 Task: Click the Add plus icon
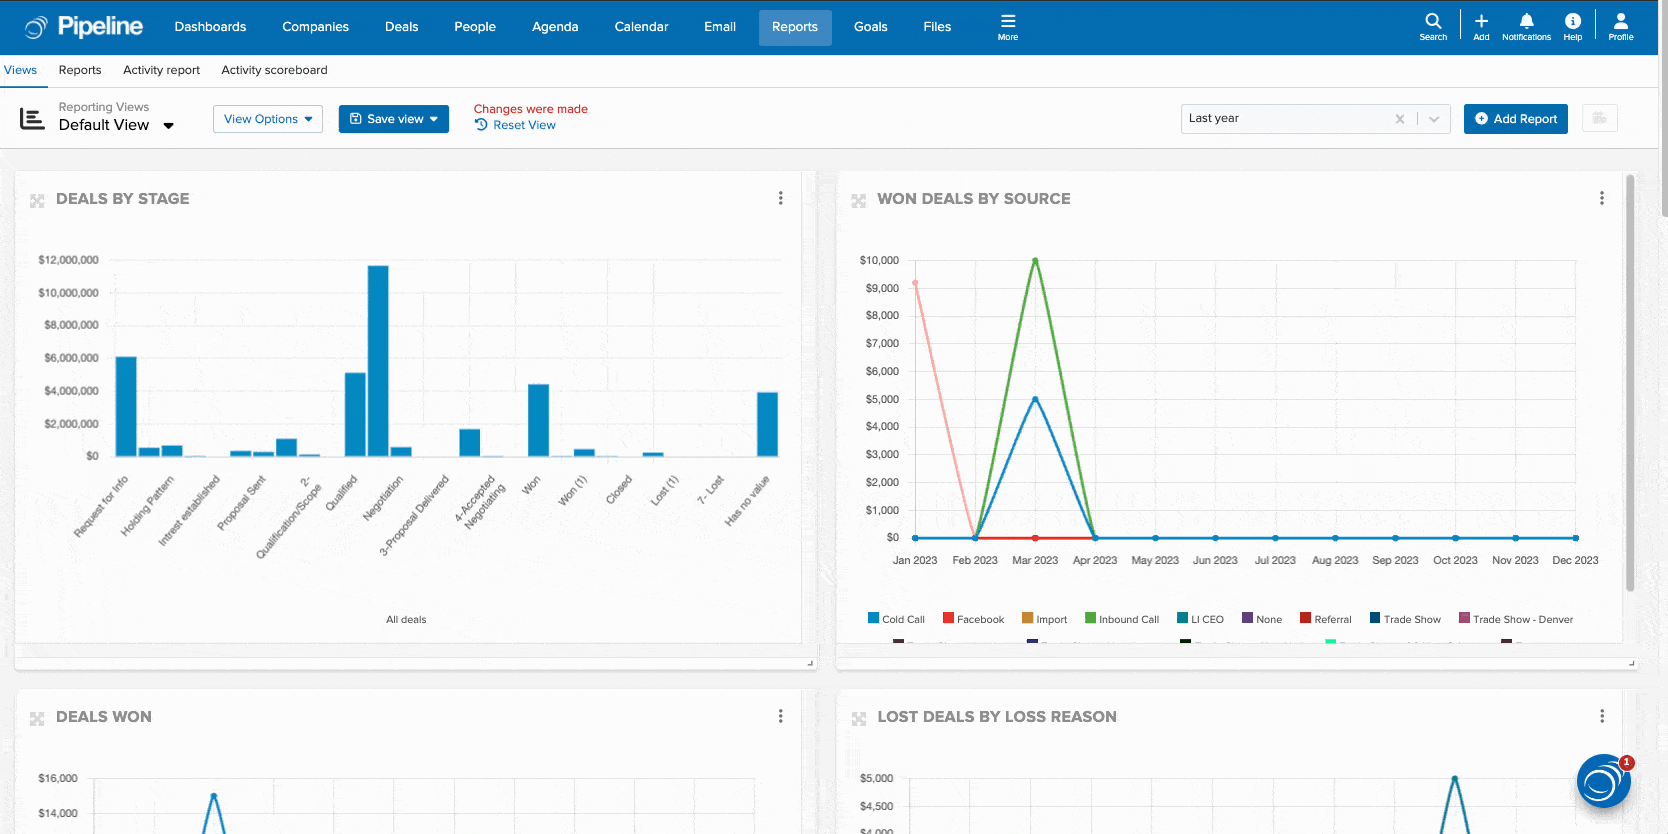[x=1481, y=26]
